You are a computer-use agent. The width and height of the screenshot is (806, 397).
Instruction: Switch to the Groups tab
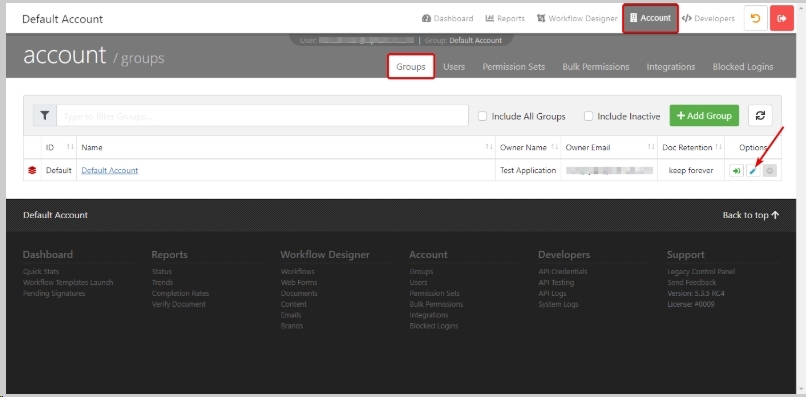411,66
